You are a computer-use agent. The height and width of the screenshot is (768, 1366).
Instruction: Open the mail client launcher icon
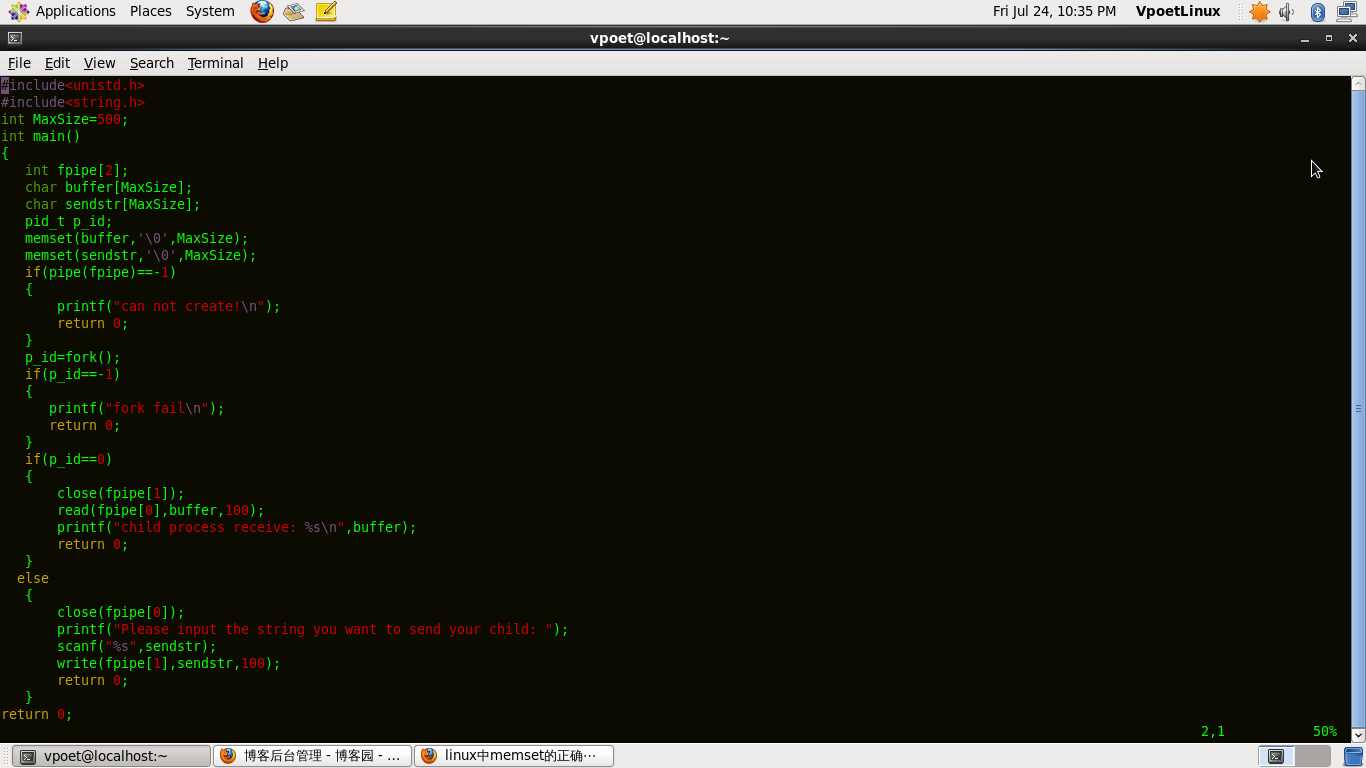[294, 12]
